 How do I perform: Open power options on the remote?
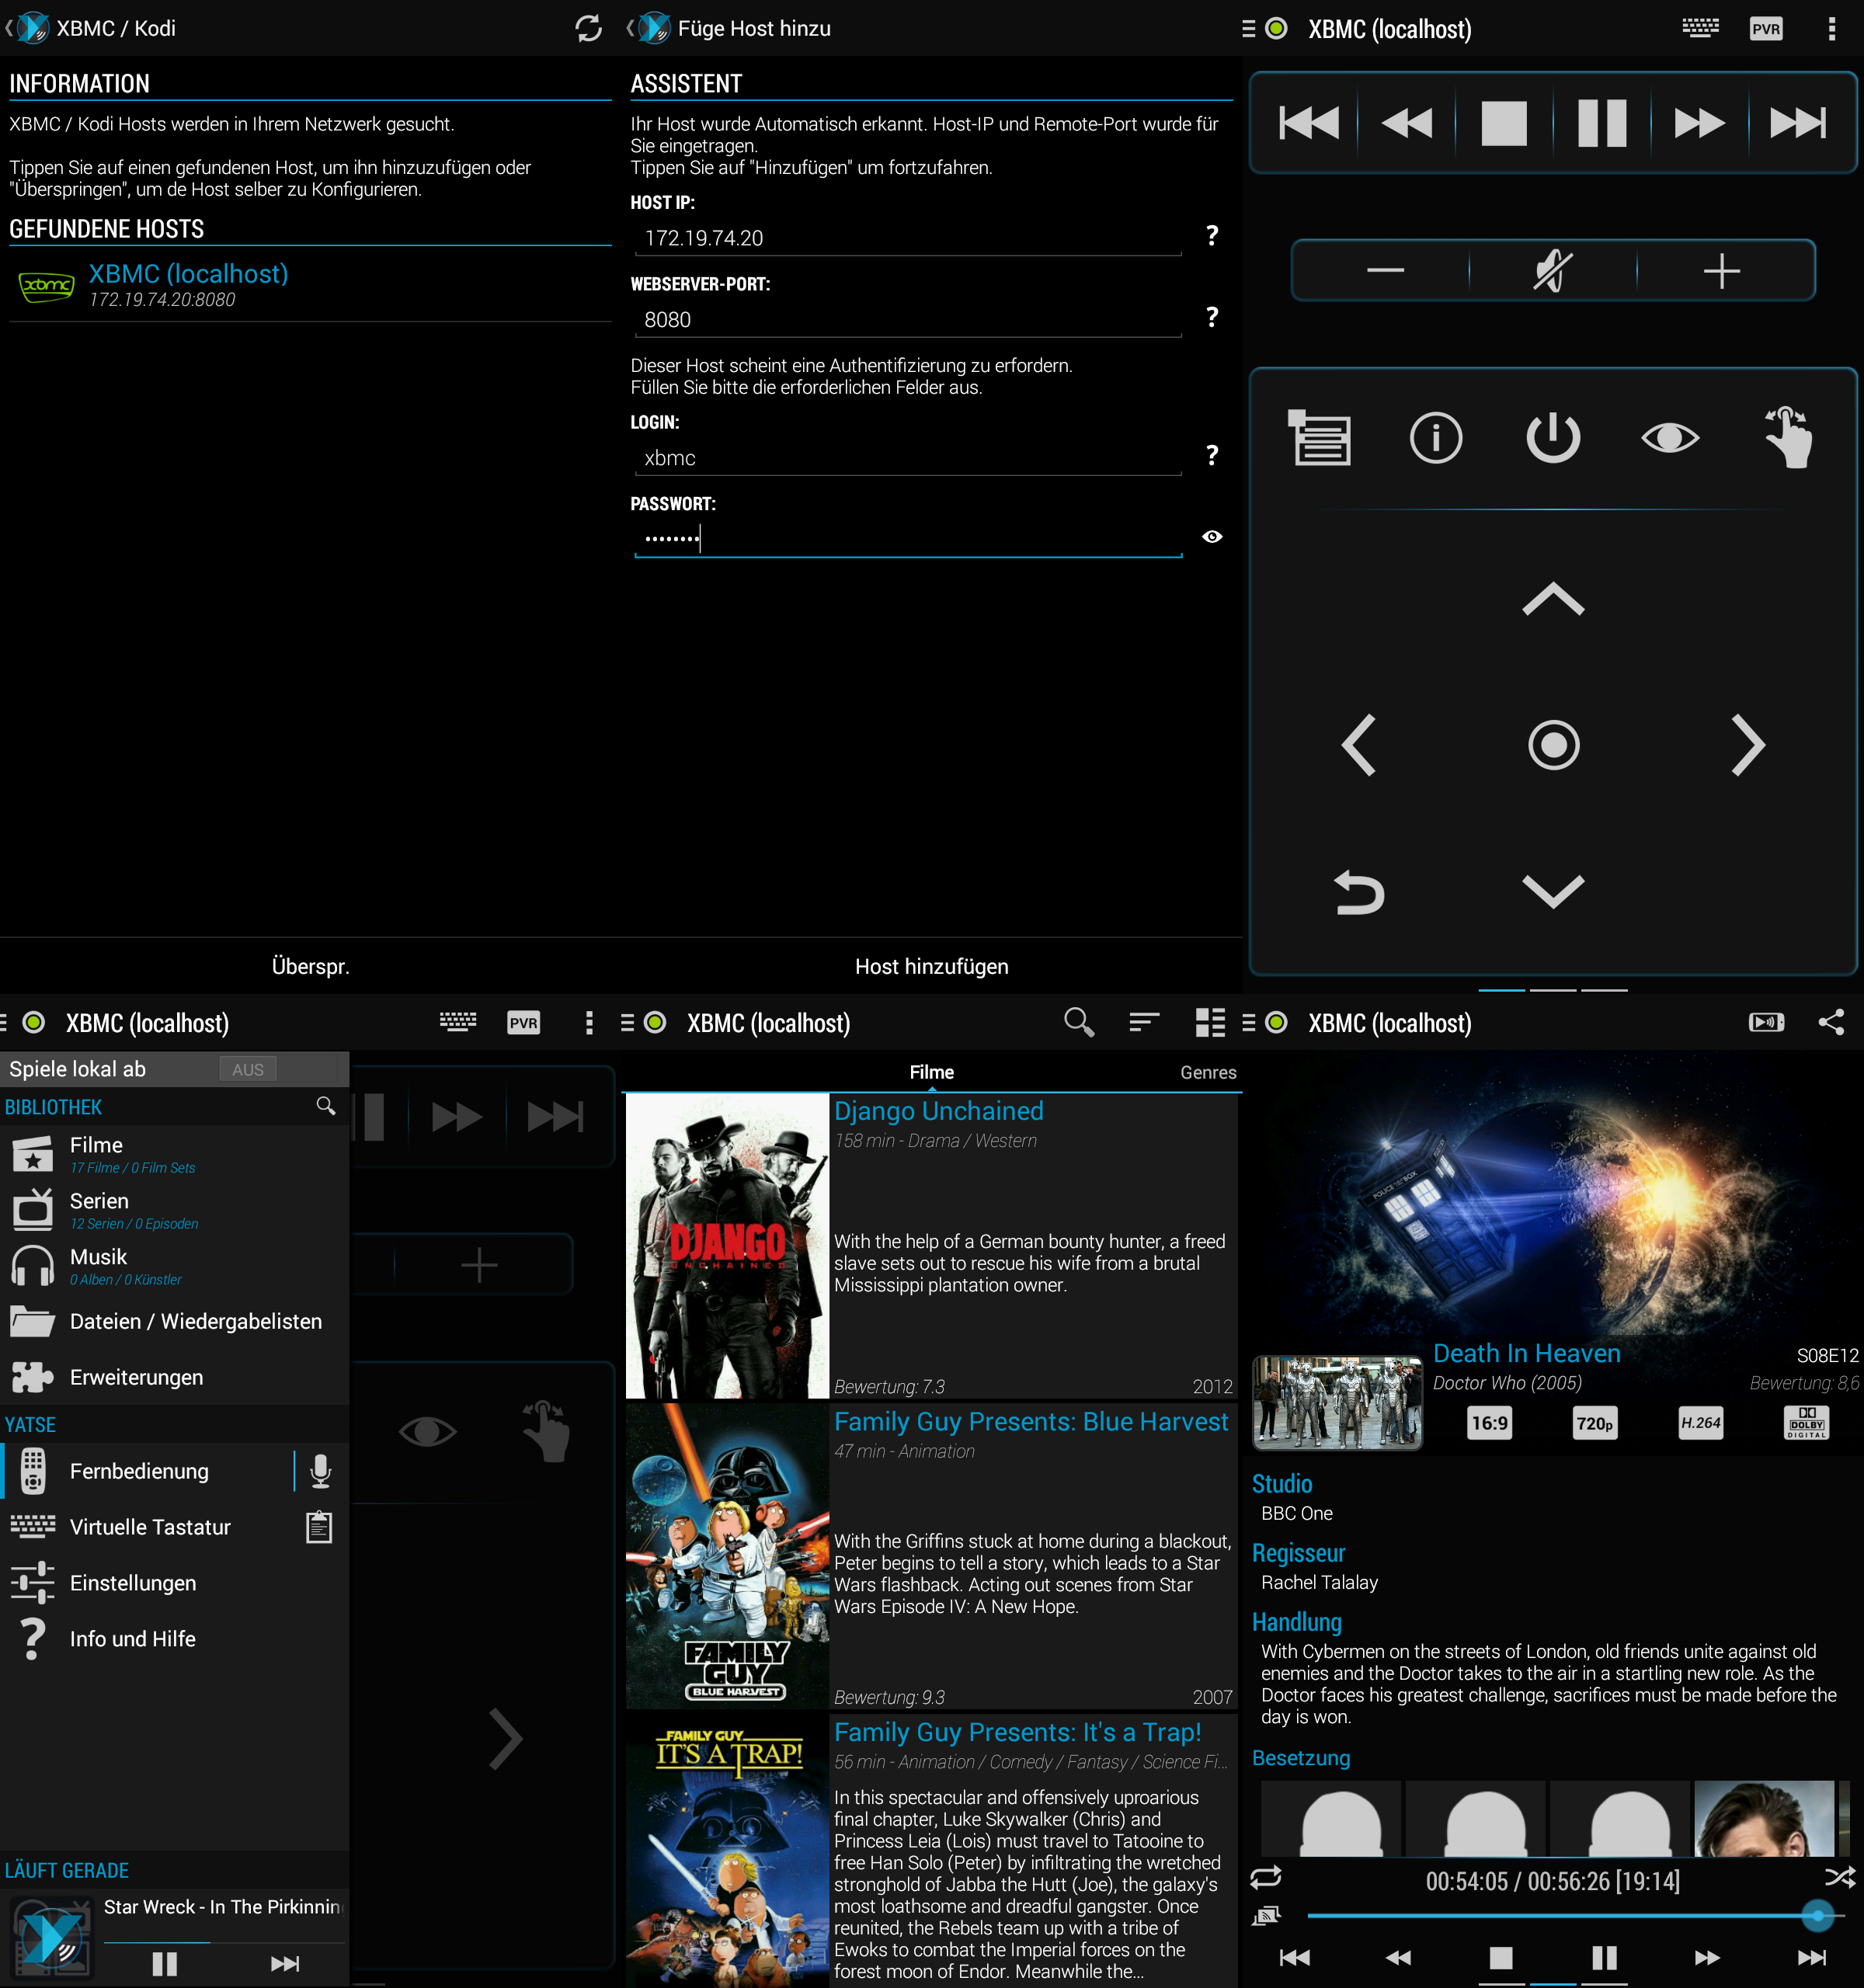[1553, 437]
